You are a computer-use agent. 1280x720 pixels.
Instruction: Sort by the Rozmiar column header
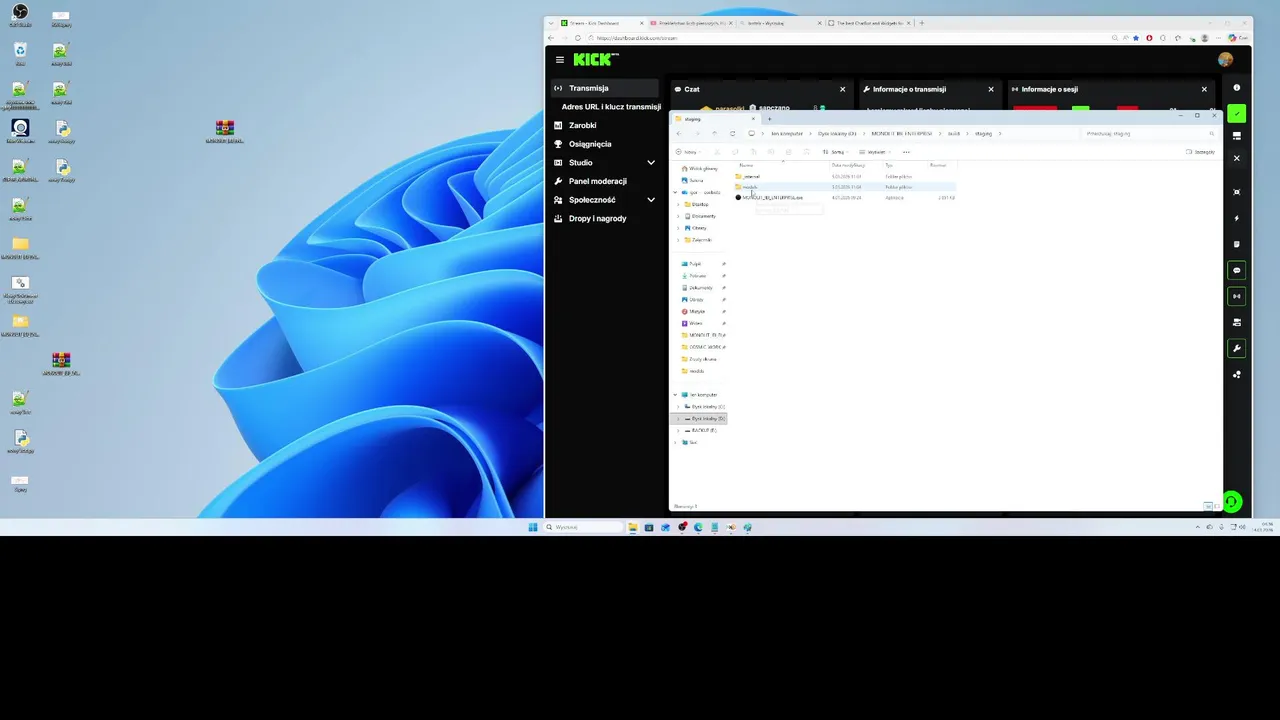coord(938,165)
